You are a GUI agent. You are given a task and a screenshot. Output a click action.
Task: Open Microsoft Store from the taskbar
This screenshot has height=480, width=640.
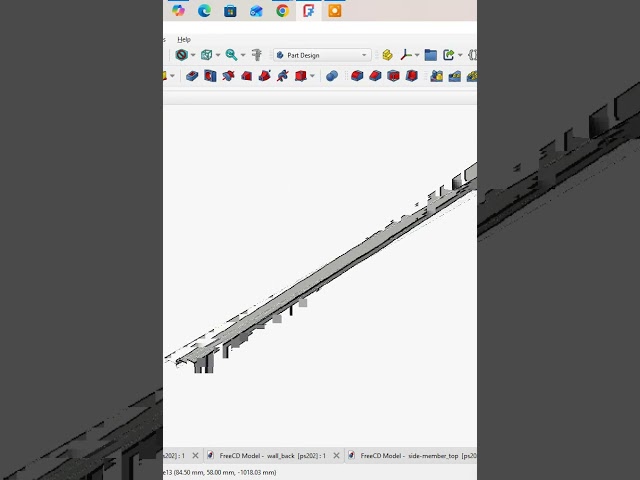coord(230,11)
